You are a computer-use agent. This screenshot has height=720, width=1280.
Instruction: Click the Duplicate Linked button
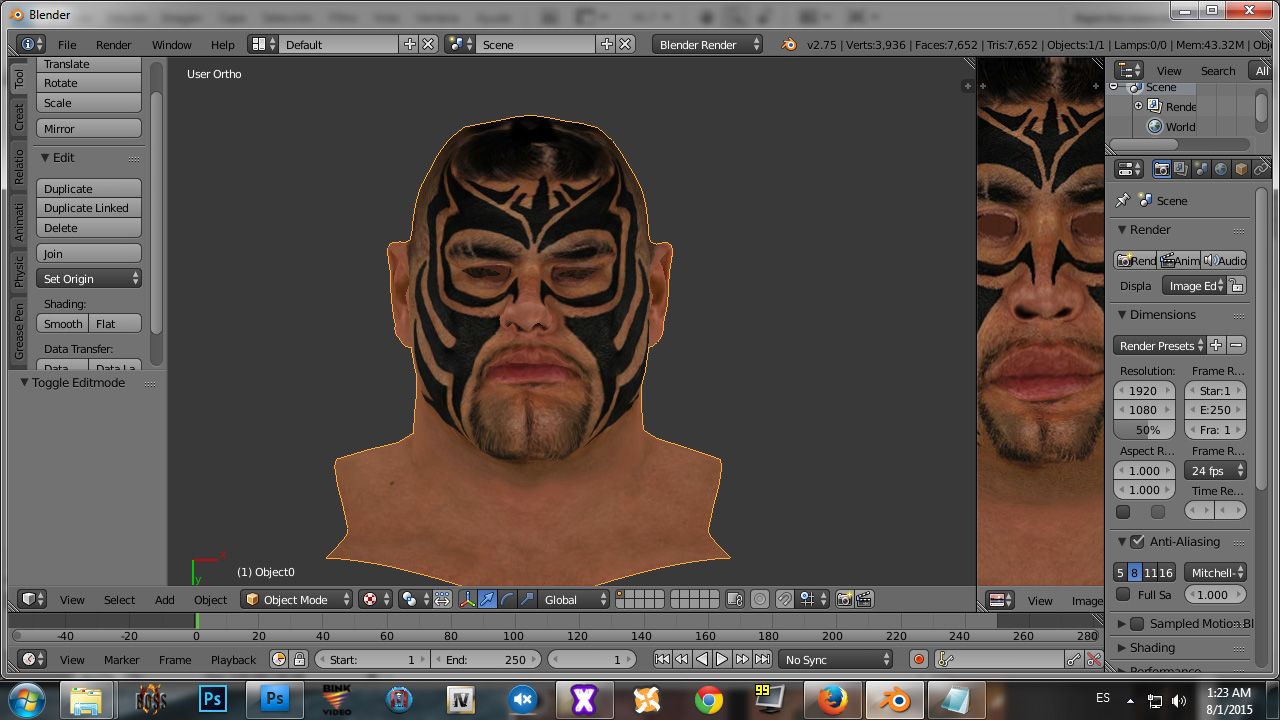[89, 208]
